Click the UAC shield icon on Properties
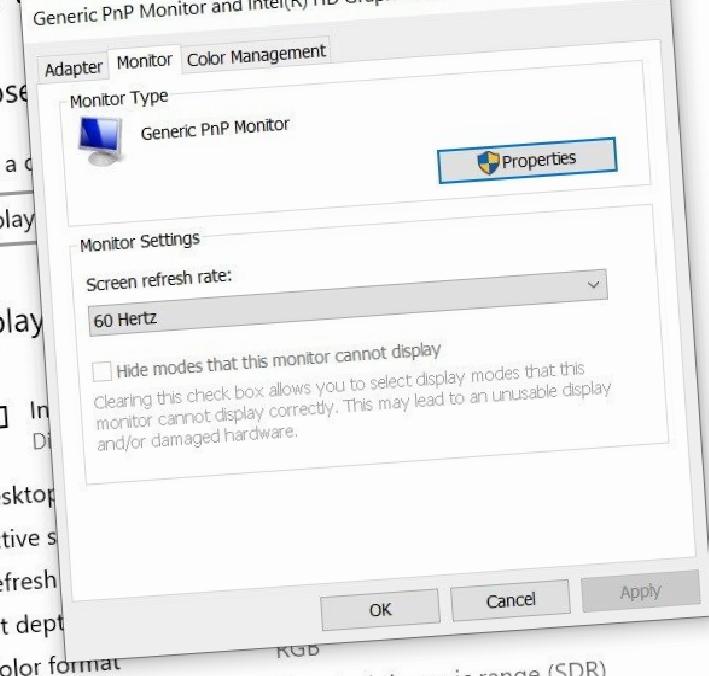Screen dimensions: 709x676 click(x=488, y=163)
